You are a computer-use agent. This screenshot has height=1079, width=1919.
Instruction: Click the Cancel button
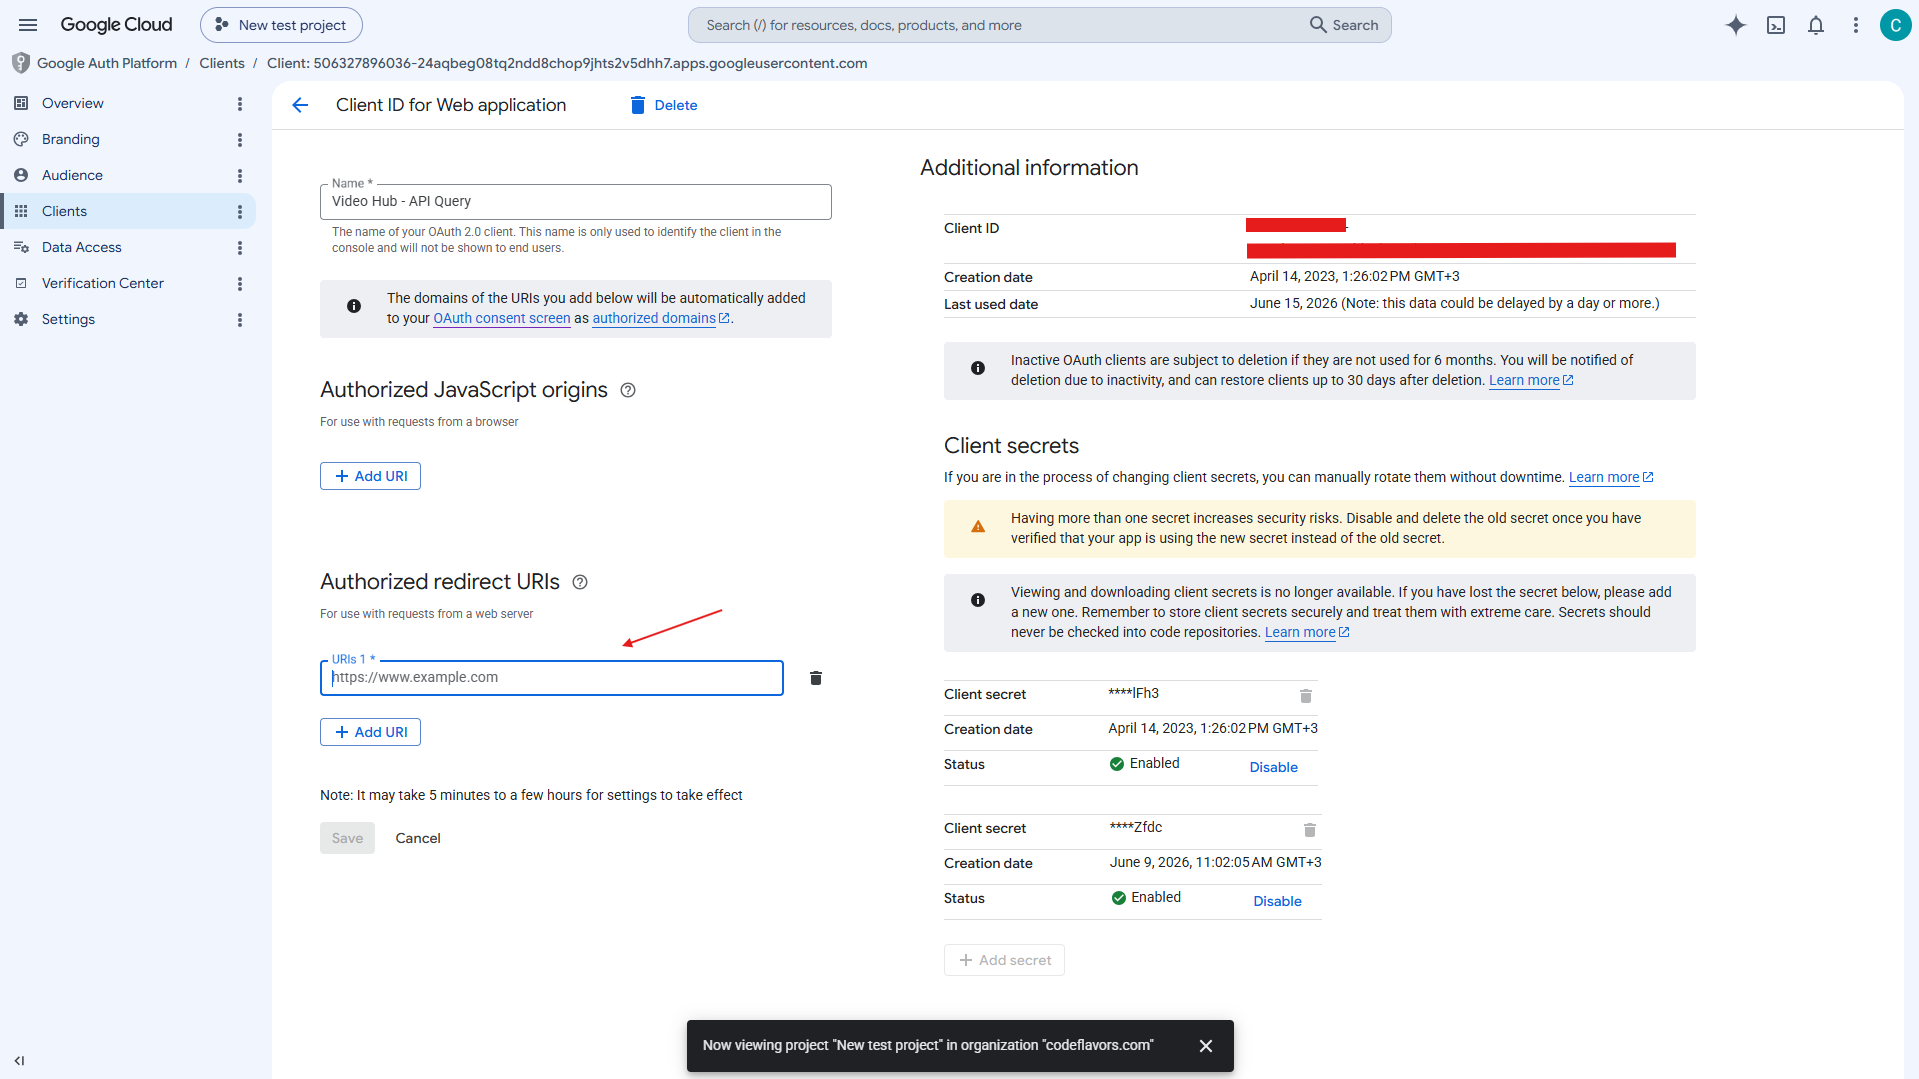point(418,838)
